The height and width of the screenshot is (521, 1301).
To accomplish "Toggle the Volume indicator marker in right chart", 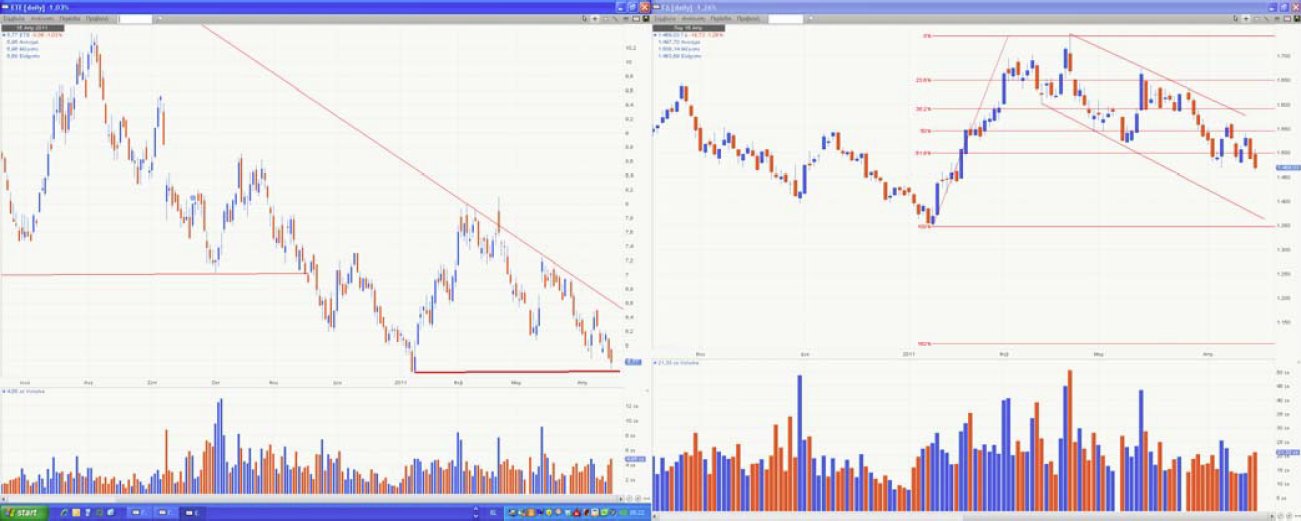I will click(655, 361).
